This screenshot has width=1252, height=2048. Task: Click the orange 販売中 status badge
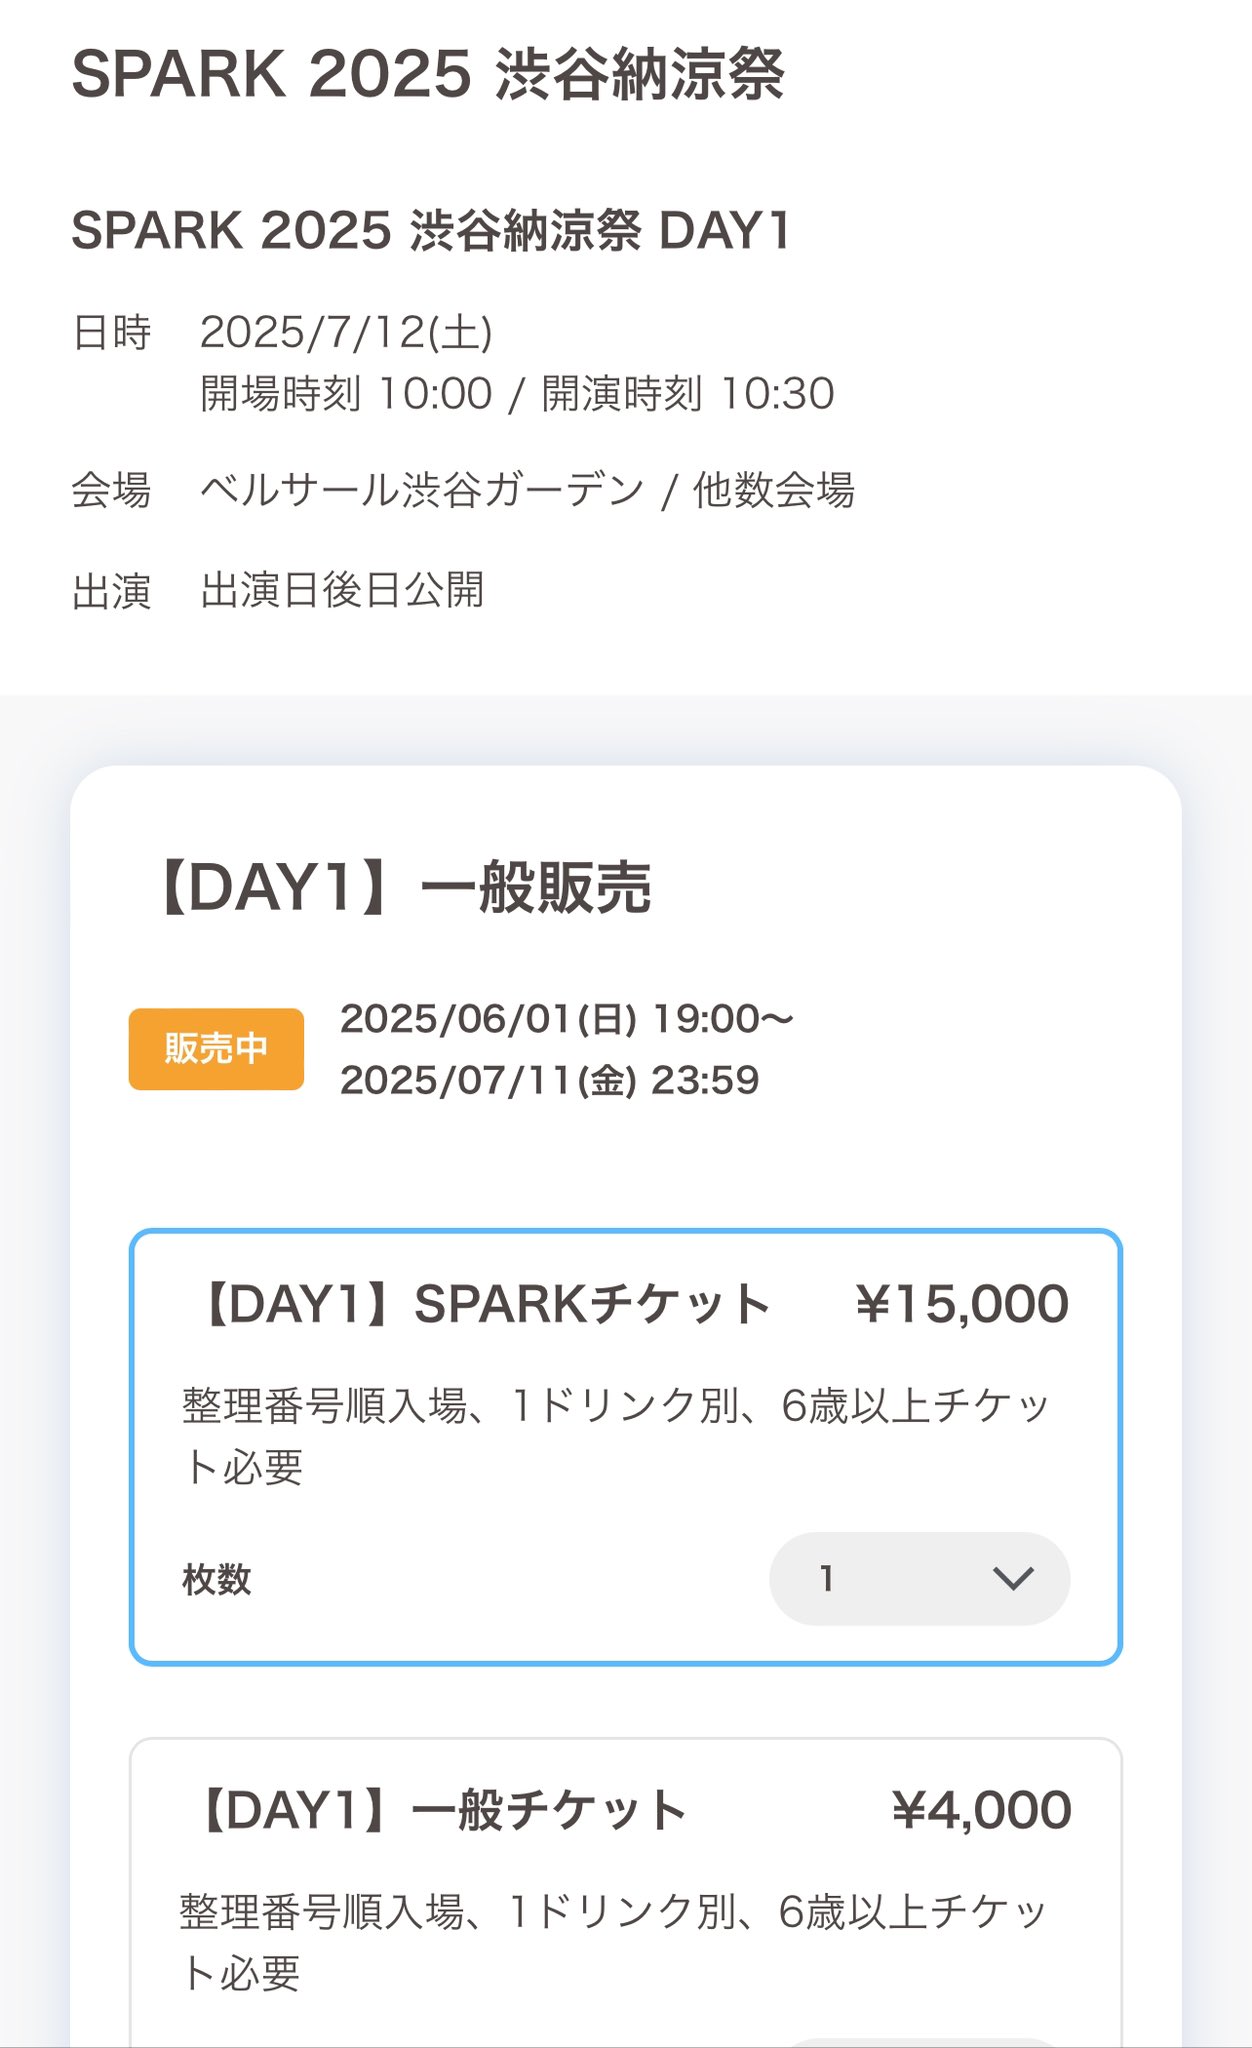[x=216, y=1049]
